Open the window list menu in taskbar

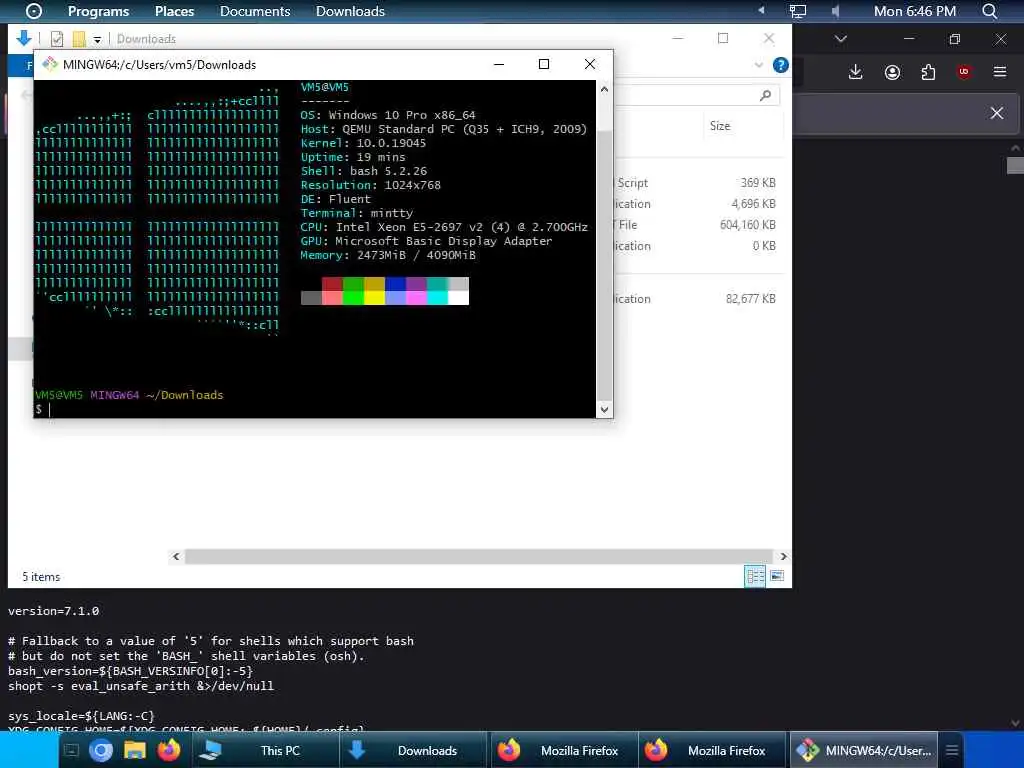(952, 750)
